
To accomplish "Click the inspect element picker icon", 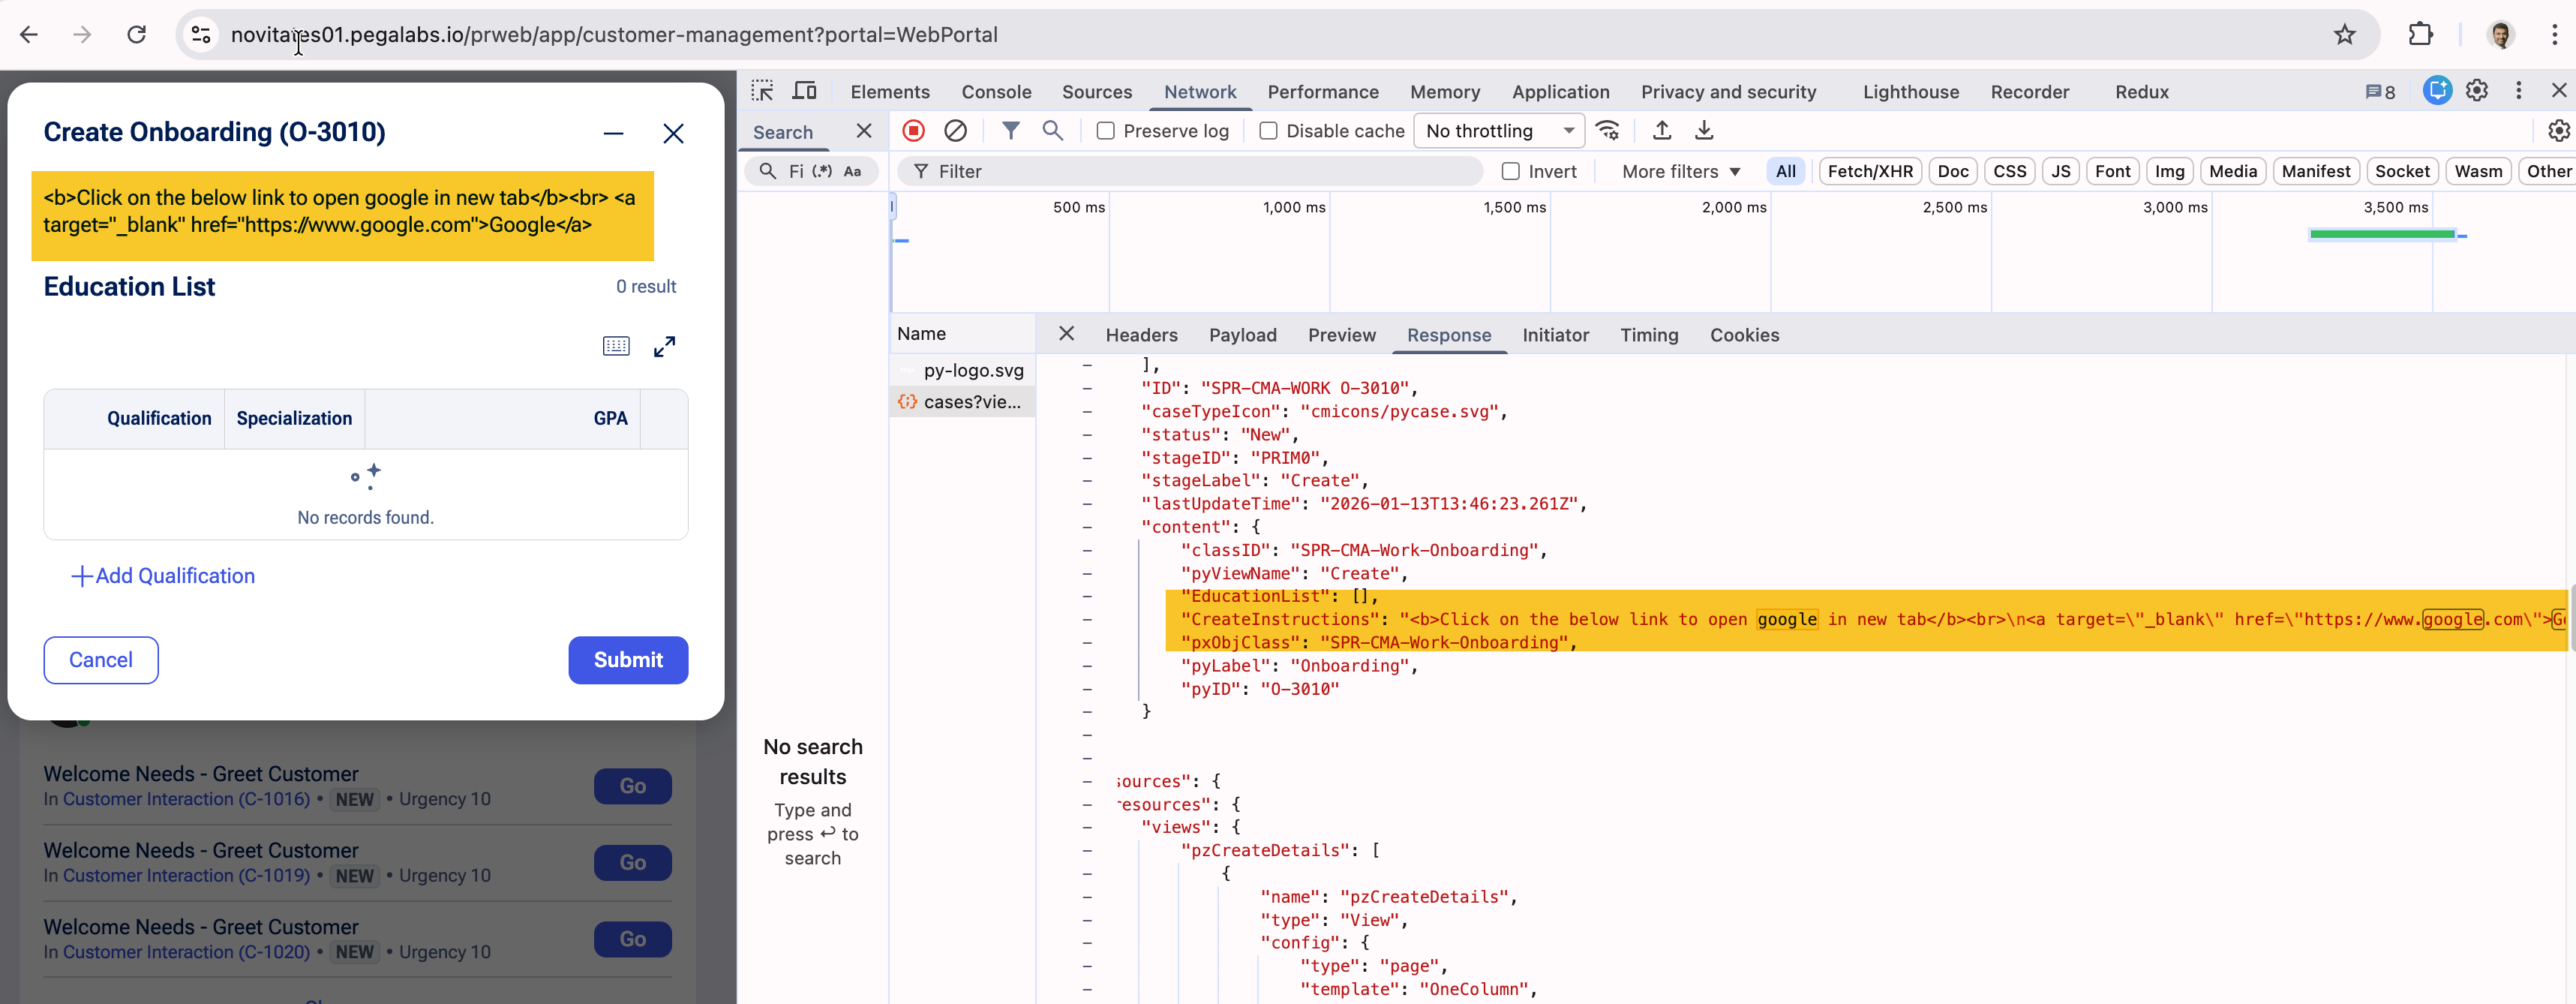I will point(763,91).
